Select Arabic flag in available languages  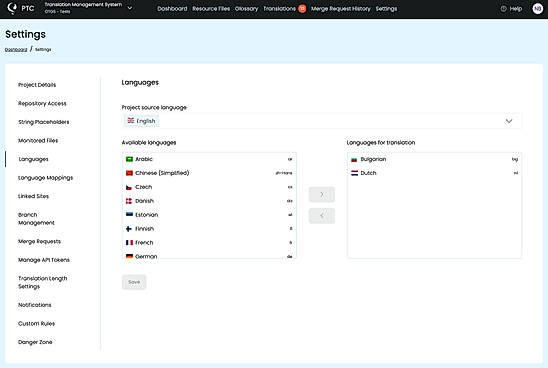[x=129, y=159]
